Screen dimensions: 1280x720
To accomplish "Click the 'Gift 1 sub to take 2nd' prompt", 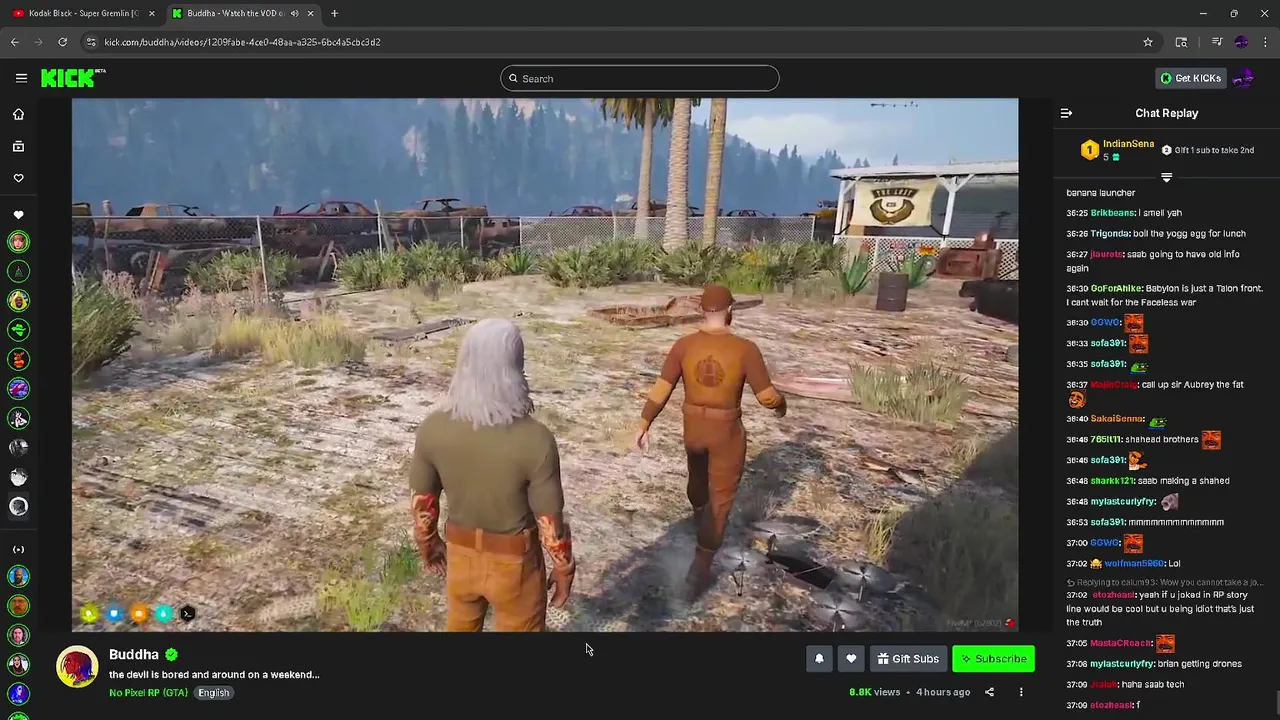I will [1208, 150].
